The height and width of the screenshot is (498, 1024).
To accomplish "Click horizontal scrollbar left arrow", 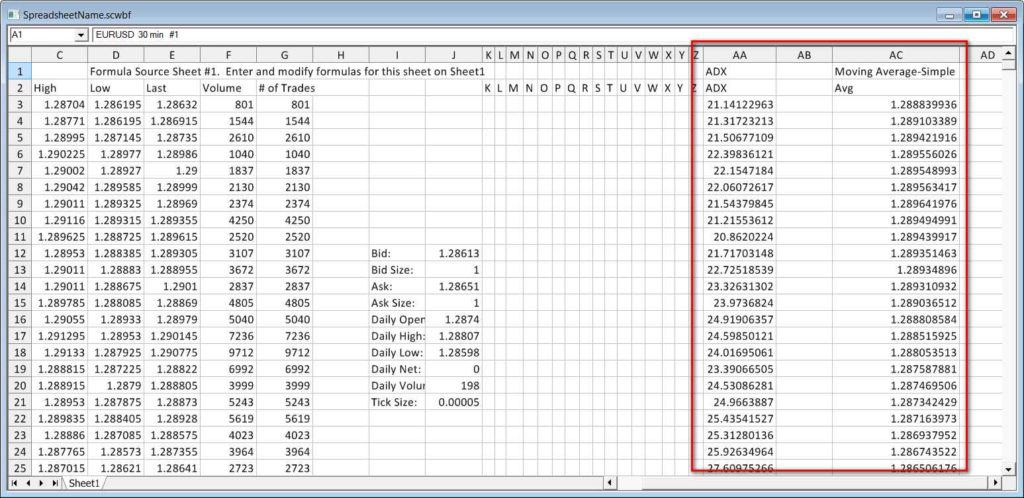I will point(609,483).
